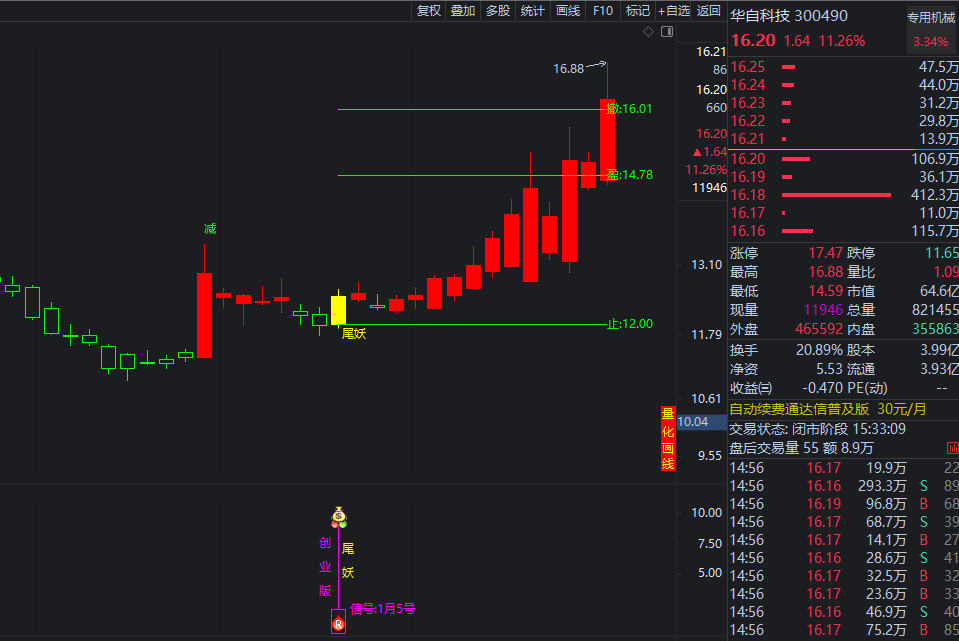This screenshot has width=959, height=641.
Task: Open the 标记 marker menu
Action: click(637, 11)
